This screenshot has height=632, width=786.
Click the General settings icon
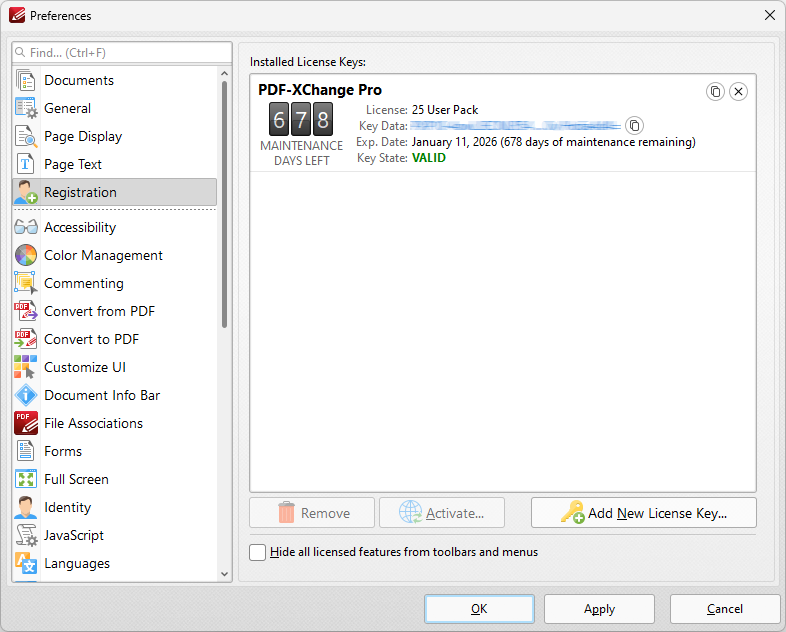click(x=26, y=108)
